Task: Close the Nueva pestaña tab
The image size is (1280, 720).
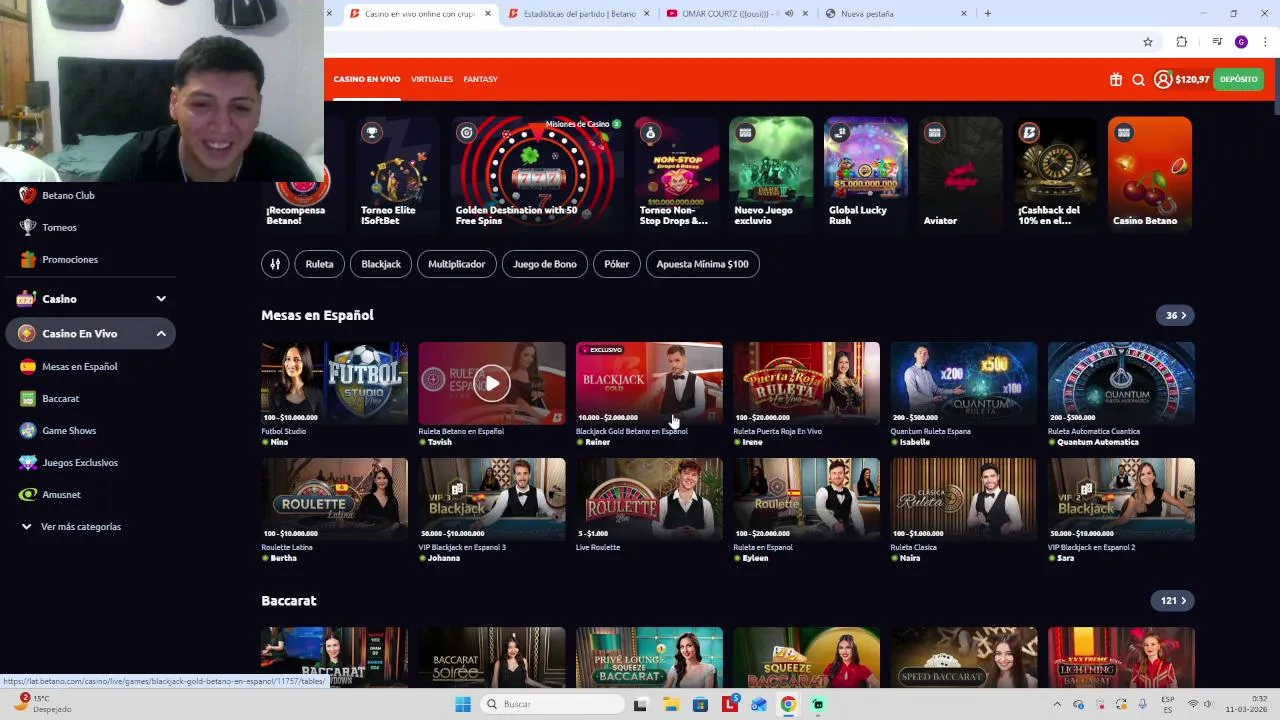Action: tap(964, 14)
